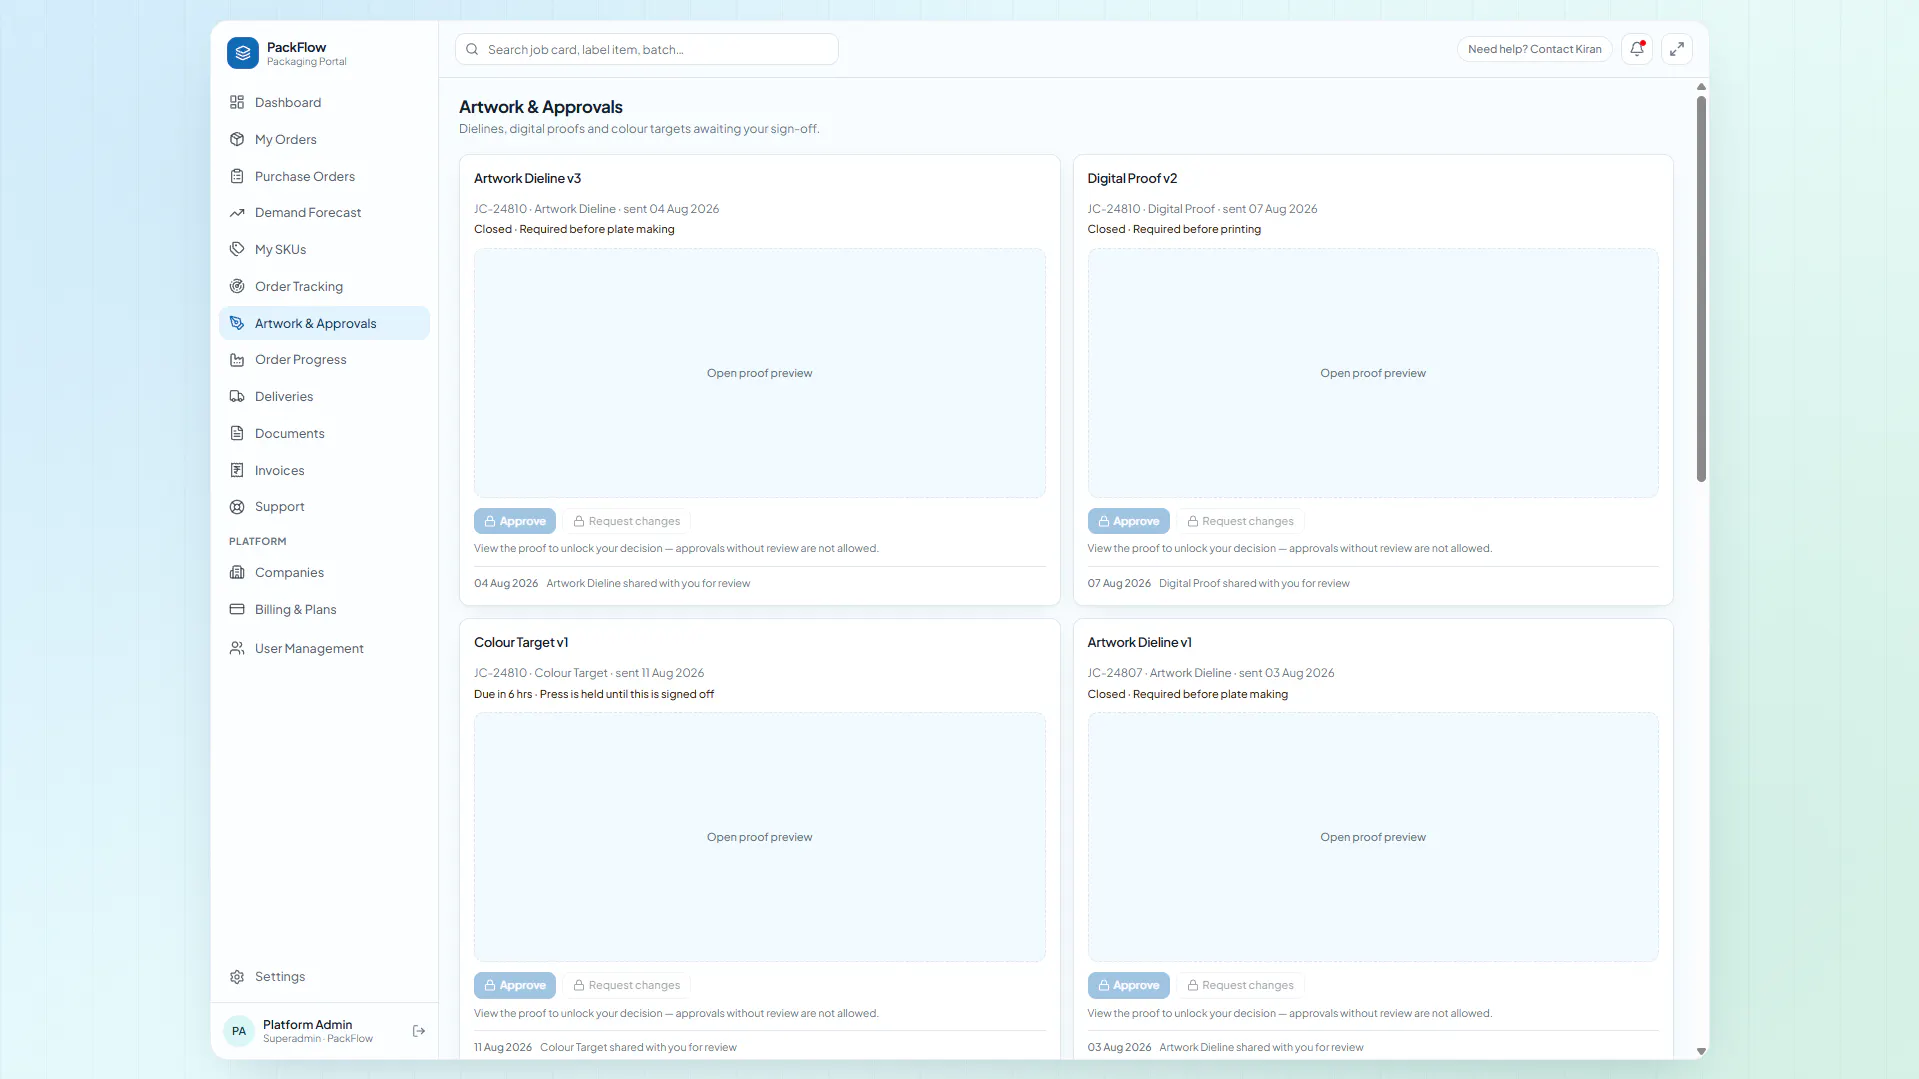Click the PackFlow logo icon
1919x1079 pixels.
click(x=243, y=53)
